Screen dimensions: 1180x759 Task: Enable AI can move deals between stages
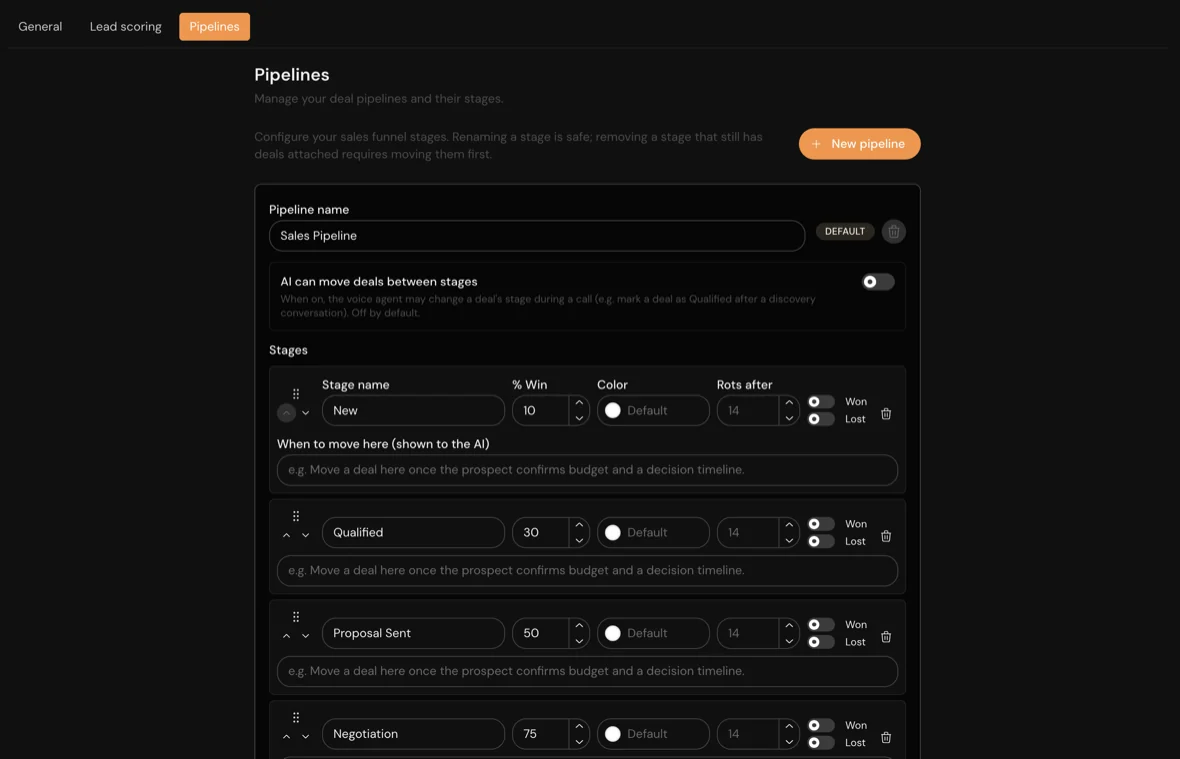(877, 282)
